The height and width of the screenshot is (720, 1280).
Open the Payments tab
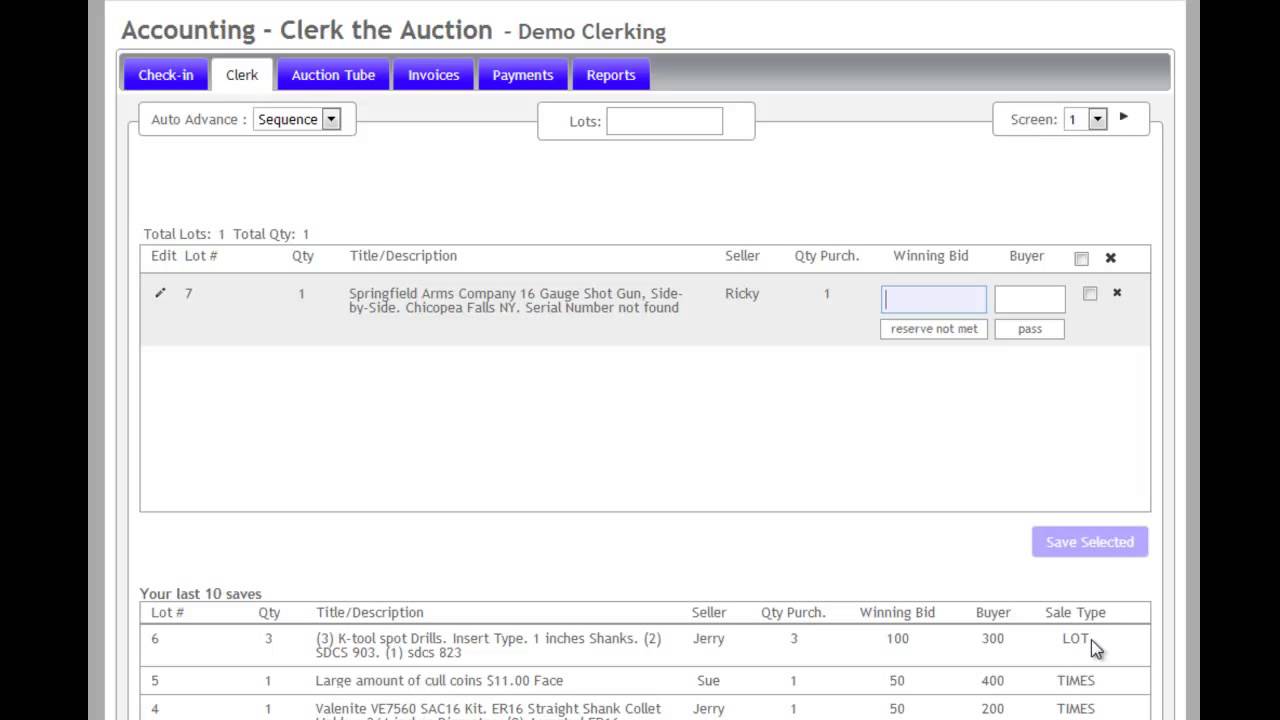(523, 75)
